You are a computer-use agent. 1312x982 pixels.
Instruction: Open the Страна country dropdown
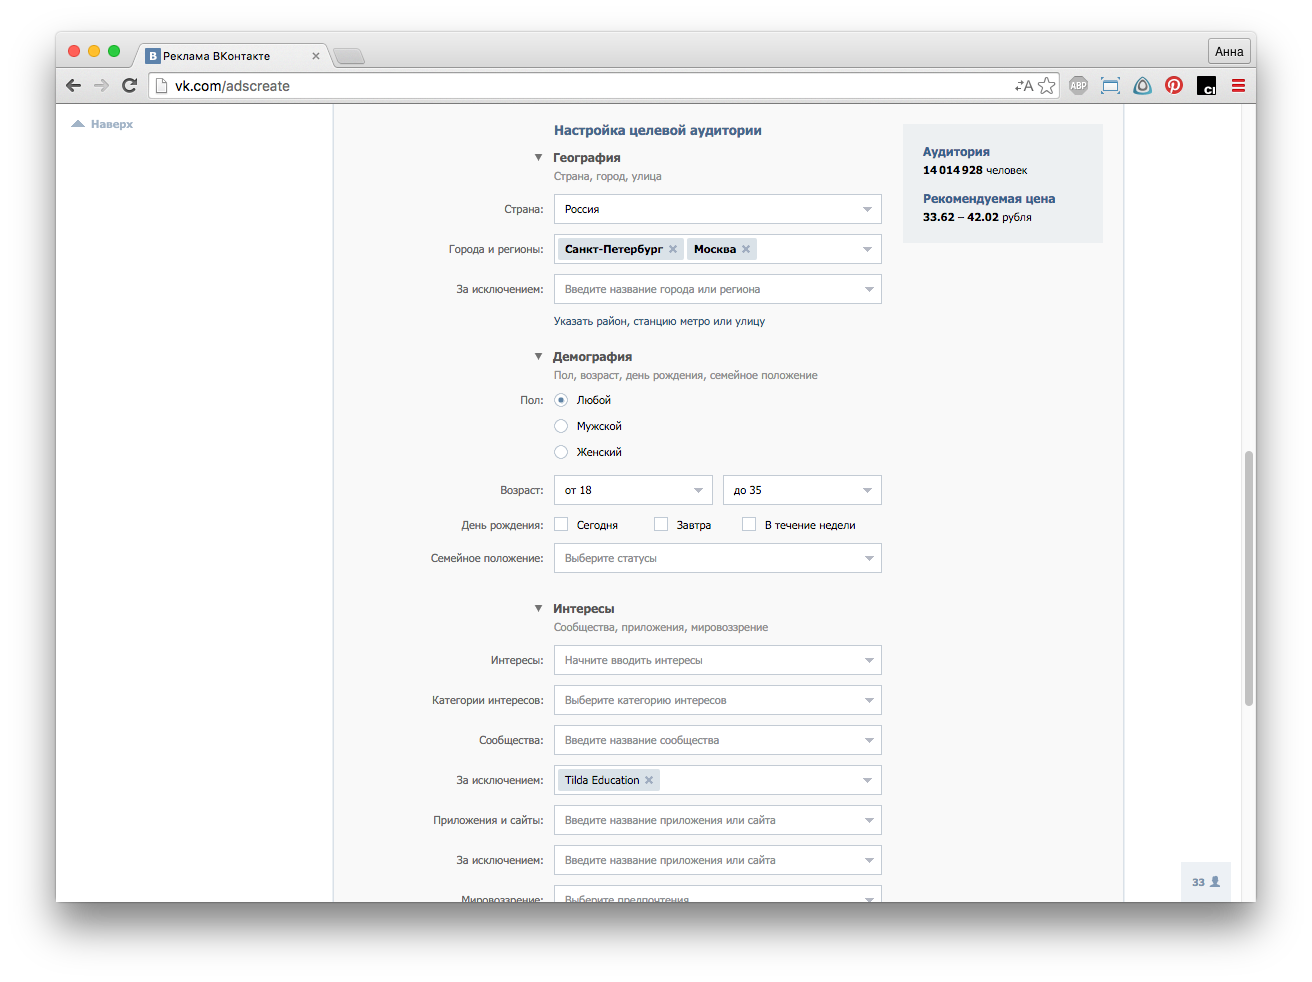(x=717, y=209)
